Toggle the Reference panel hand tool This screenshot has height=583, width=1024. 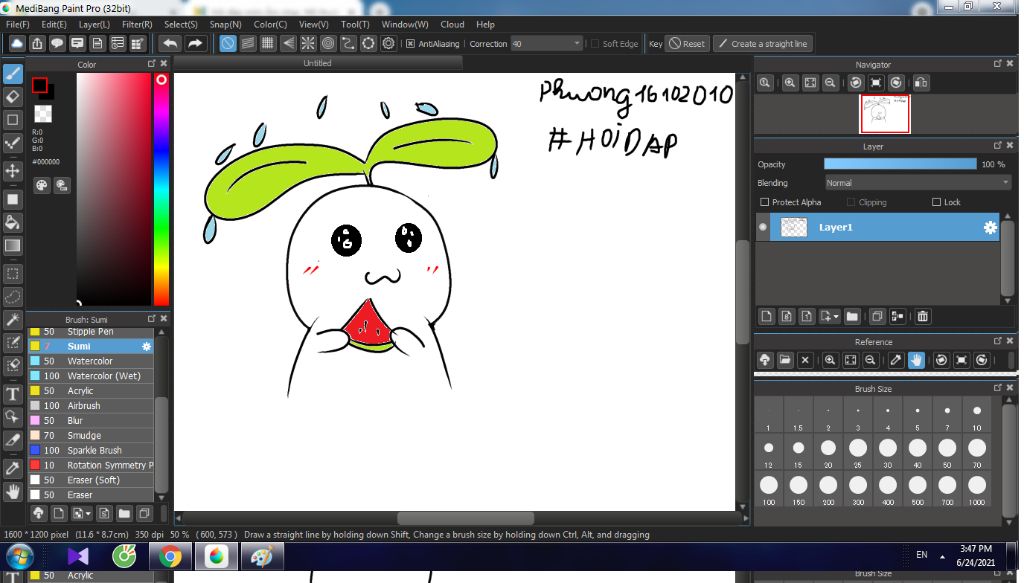916,360
